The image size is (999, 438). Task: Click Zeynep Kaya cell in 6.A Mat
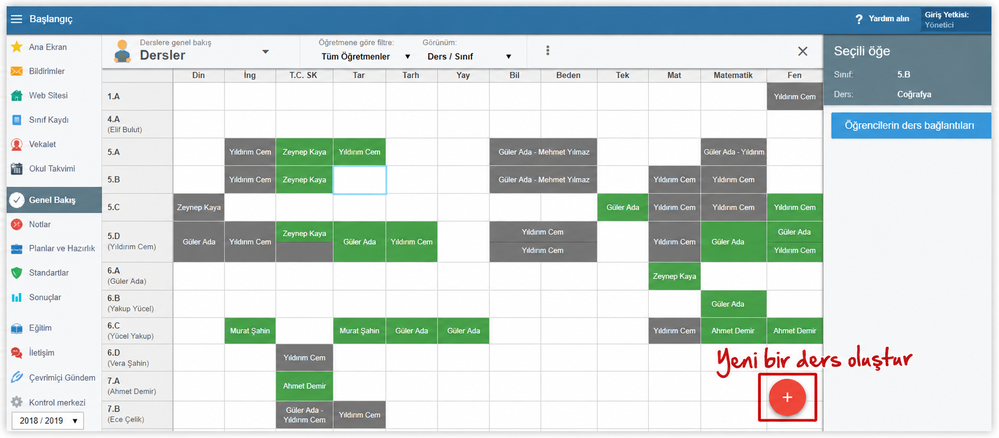pos(675,276)
